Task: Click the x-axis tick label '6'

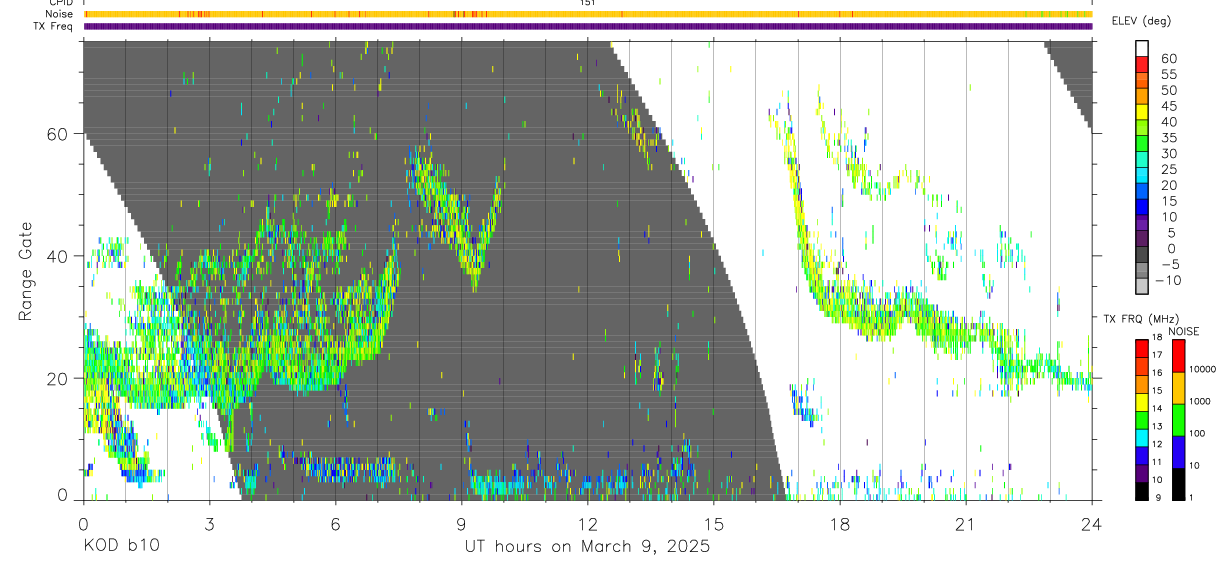Action: pos(335,524)
